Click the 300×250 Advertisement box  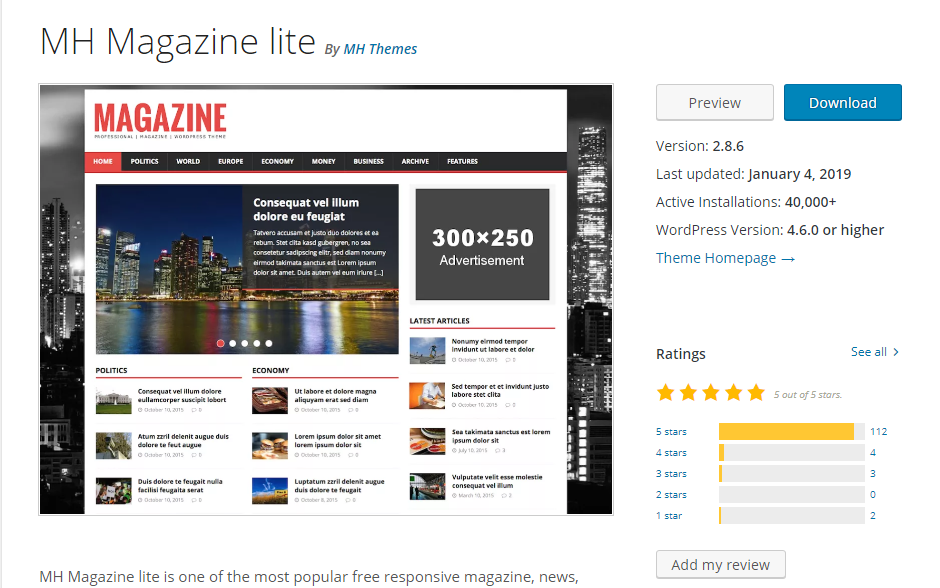pos(483,245)
